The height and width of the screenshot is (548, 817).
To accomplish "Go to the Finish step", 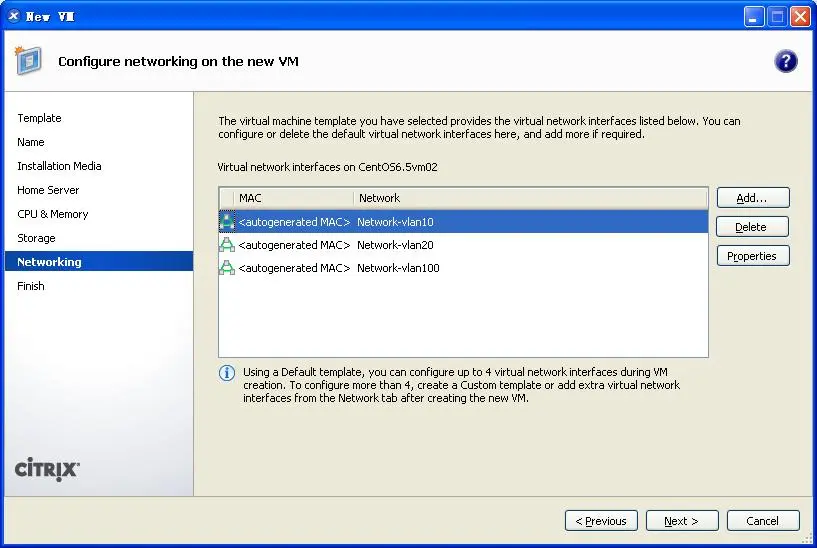I will (x=31, y=286).
